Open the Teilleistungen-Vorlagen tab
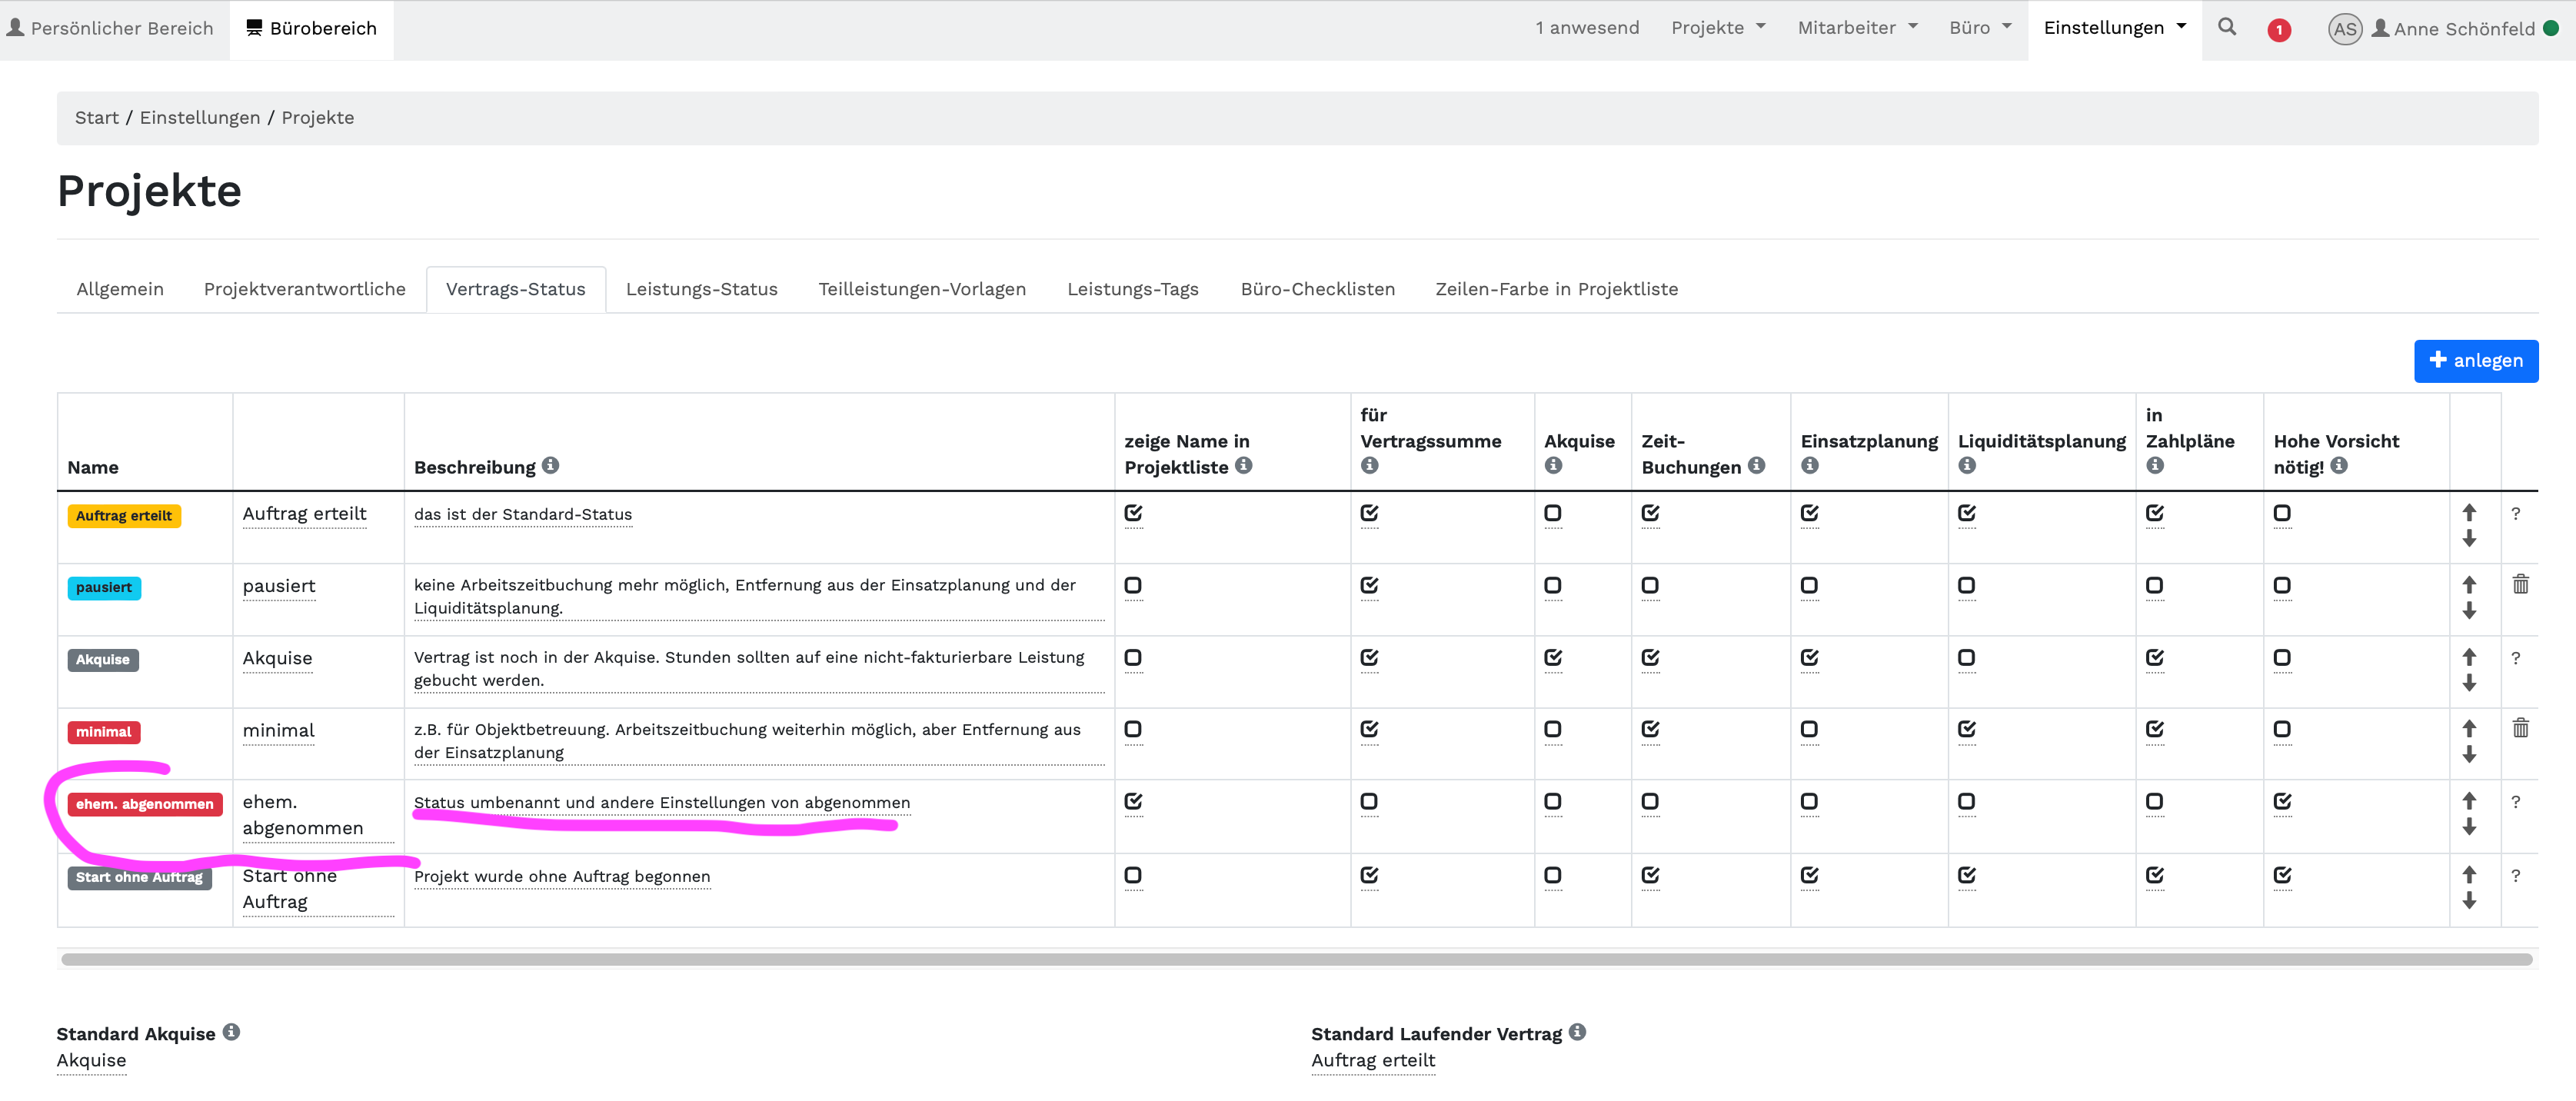The height and width of the screenshot is (1101, 2576). click(922, 289)
